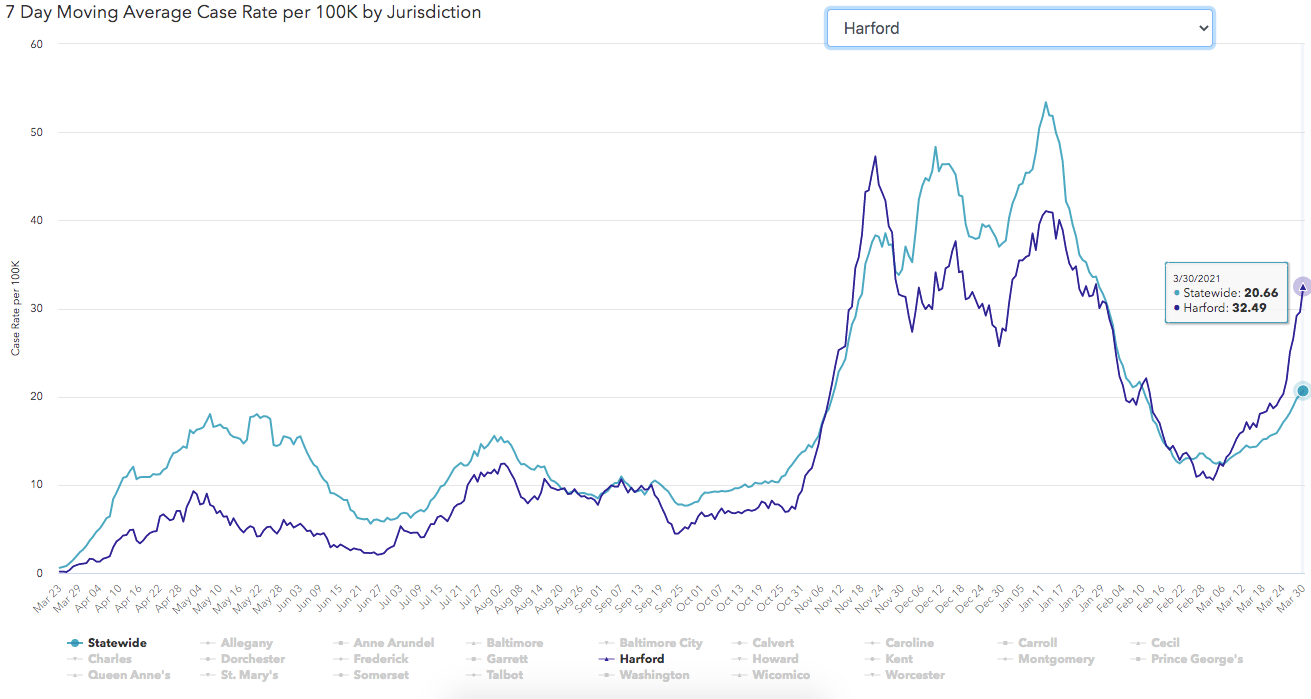Select the Montgomery legend item
1311x699 pixels.
pos(1055,659)
